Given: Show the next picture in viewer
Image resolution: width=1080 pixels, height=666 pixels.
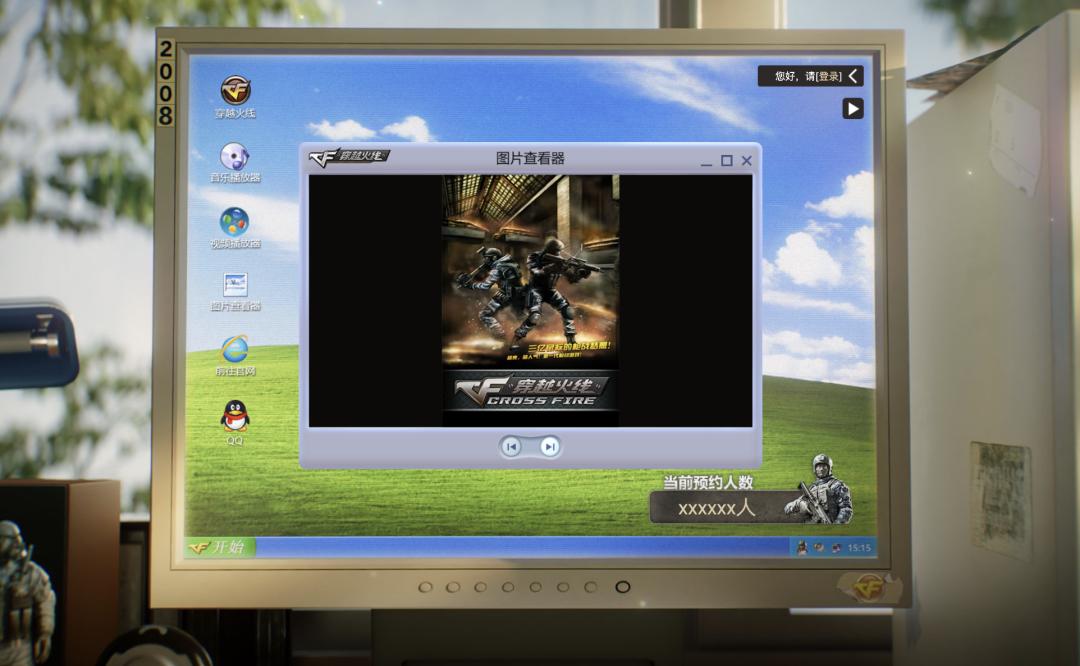Looking at the screenshot, I should [x=550, y=447].
